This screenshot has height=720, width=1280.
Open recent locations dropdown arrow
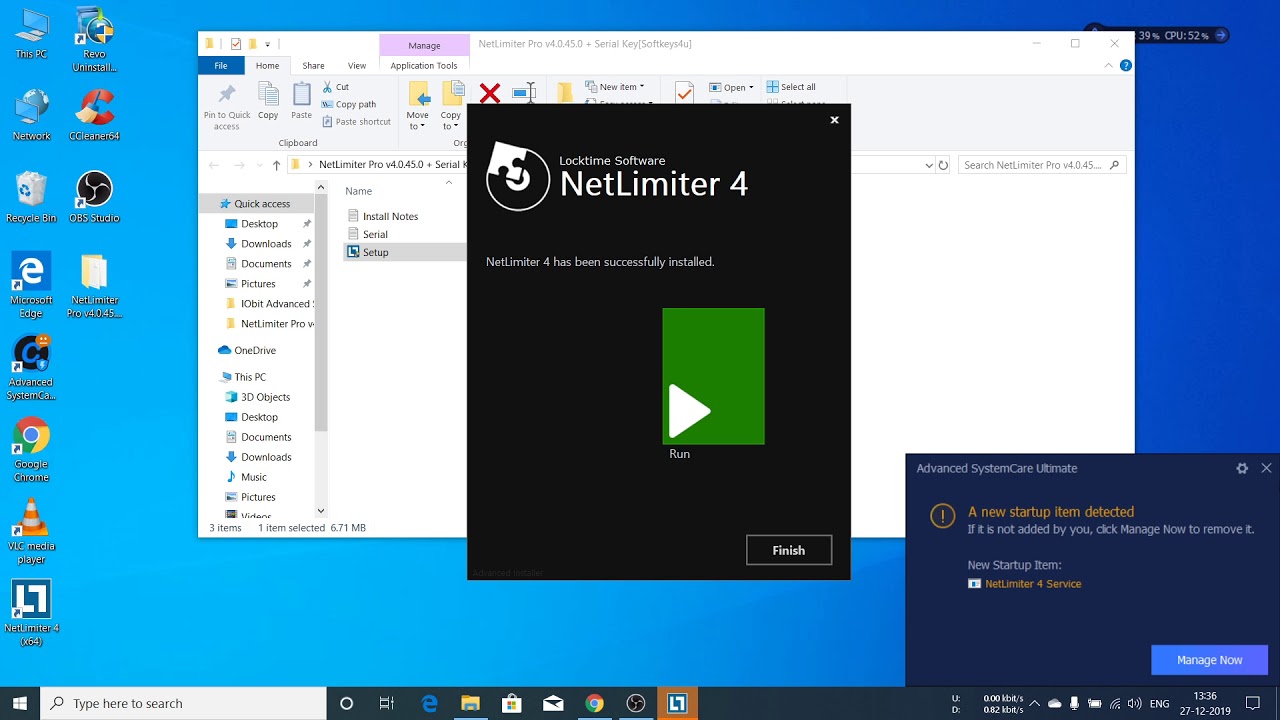259,165
